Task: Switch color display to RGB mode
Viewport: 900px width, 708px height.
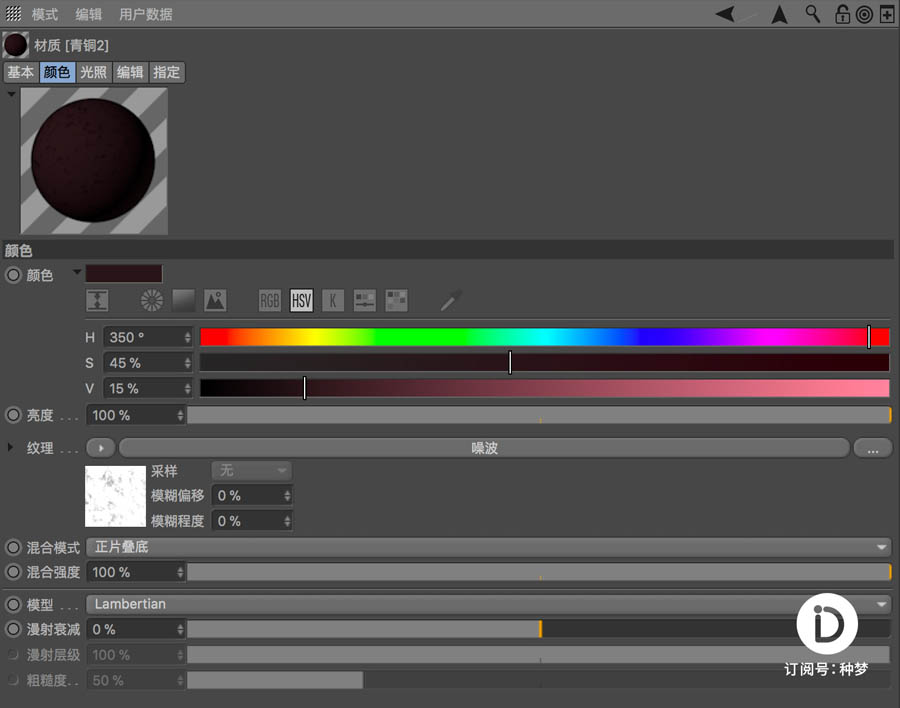Action: (x=269, y=300)
